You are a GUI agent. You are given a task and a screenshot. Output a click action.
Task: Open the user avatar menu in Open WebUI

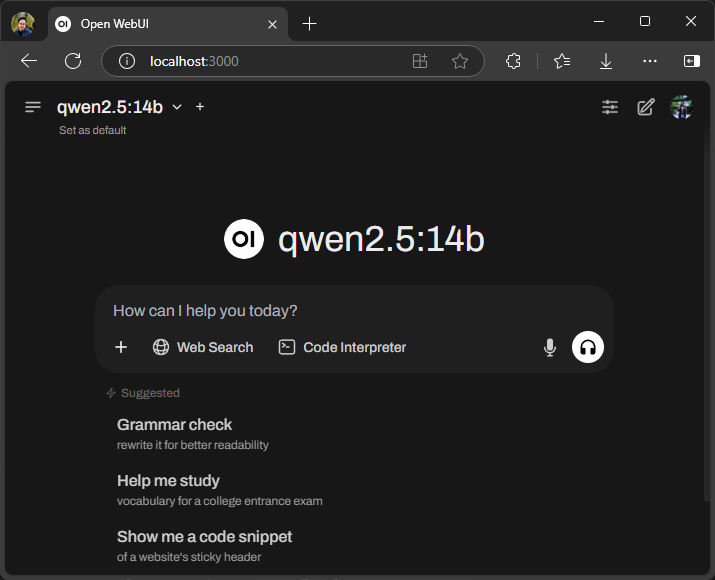[681, 107]
